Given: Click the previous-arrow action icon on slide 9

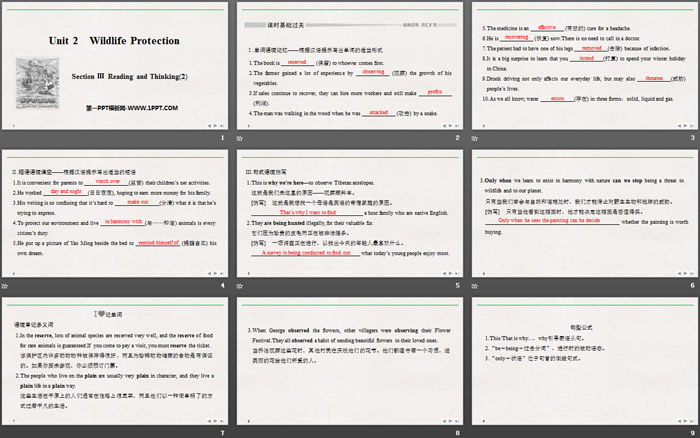Looking at the screenshot, I should [679, 421].
